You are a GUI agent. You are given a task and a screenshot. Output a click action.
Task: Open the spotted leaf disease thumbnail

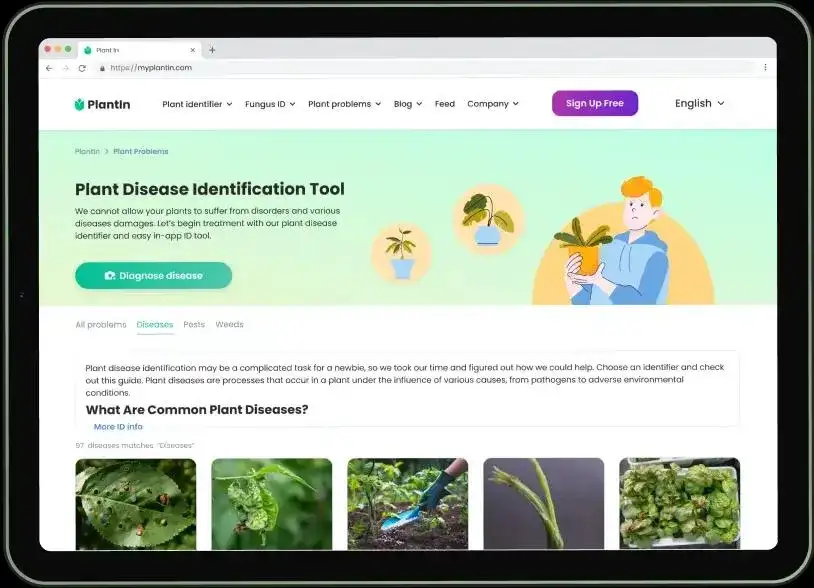(136, 503)
